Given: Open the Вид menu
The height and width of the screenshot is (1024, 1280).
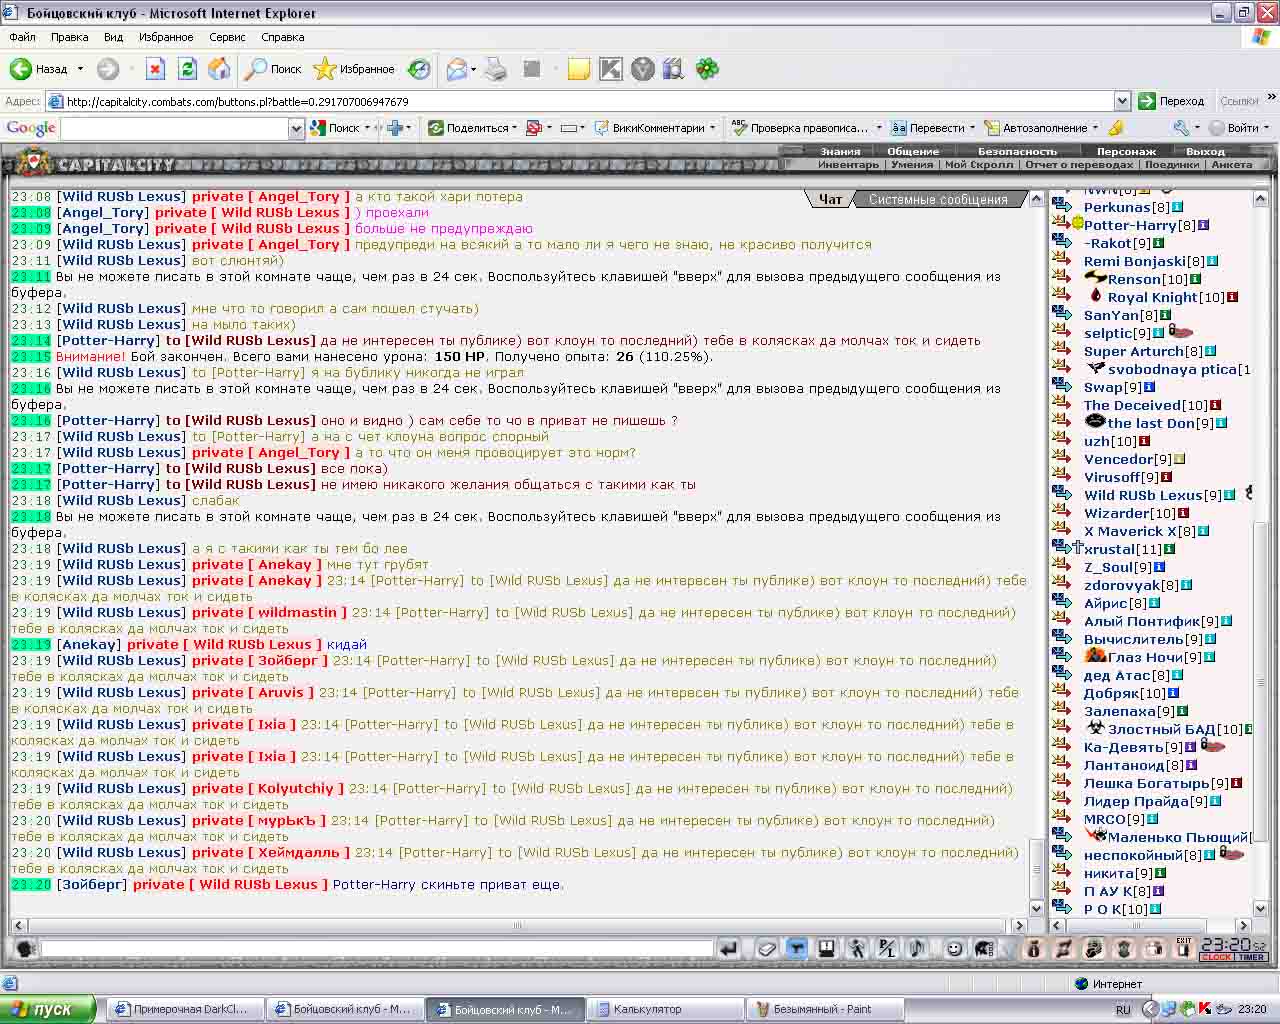Looking at the screenshot, I should [x=113, y=37].
